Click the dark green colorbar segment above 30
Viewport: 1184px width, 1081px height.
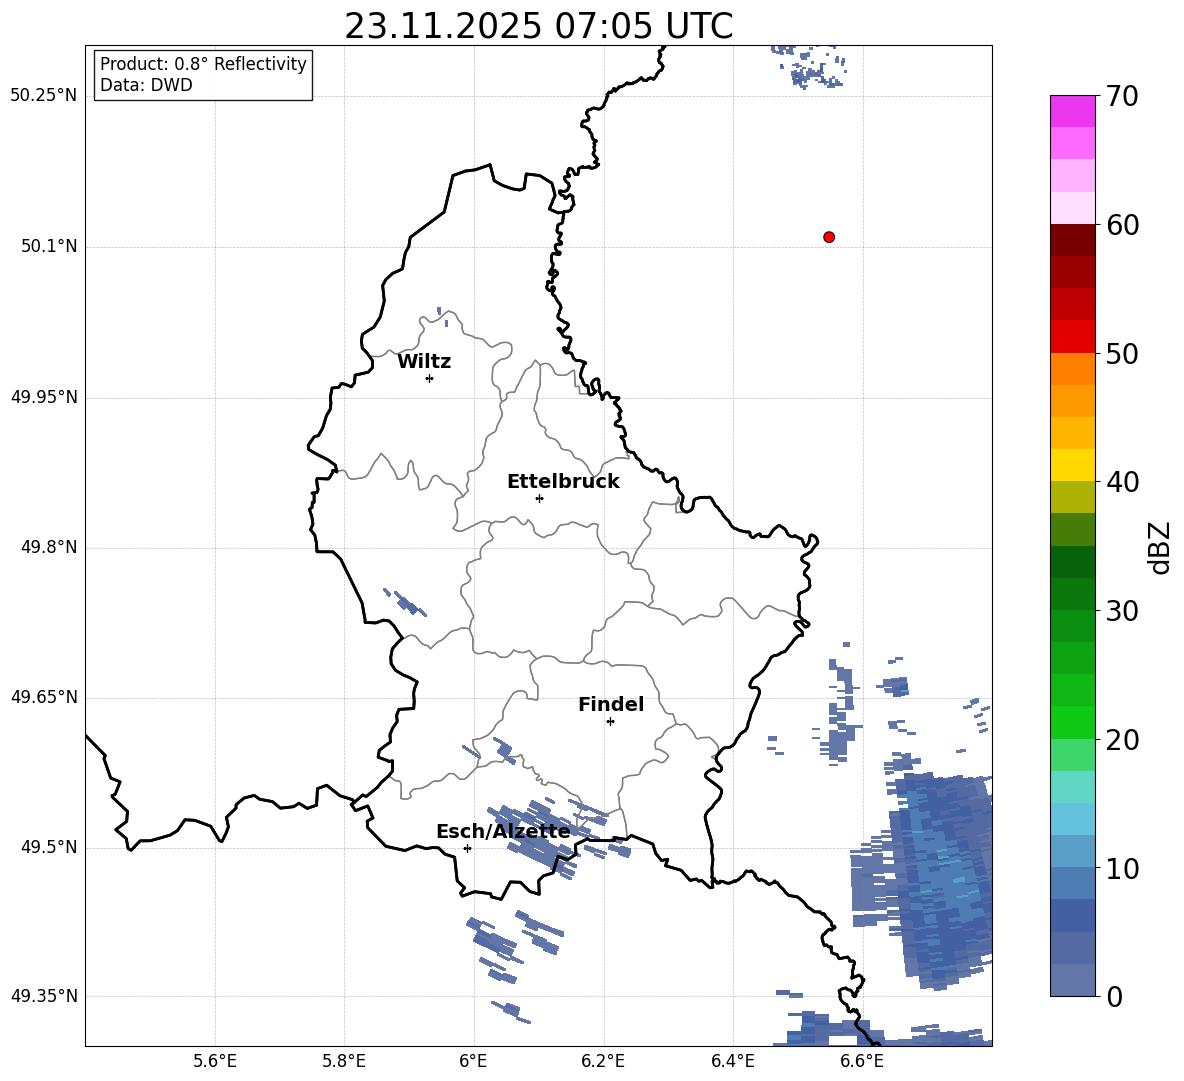click(x=1072, y=593)
